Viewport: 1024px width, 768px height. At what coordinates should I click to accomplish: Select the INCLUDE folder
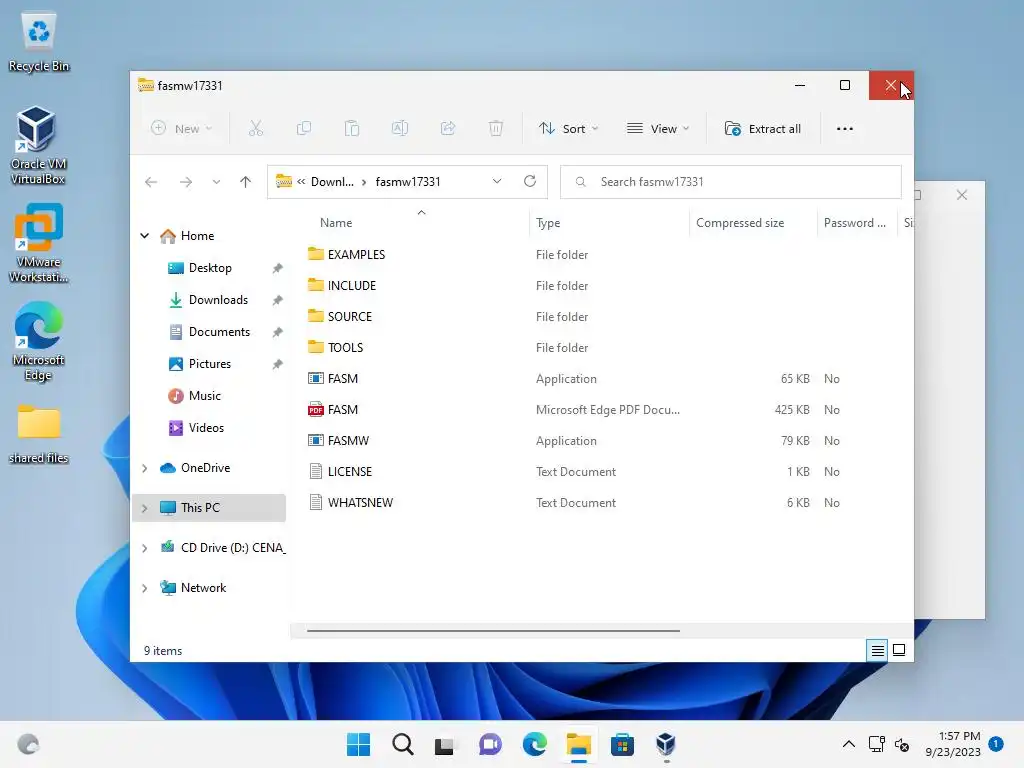[351, 285]
